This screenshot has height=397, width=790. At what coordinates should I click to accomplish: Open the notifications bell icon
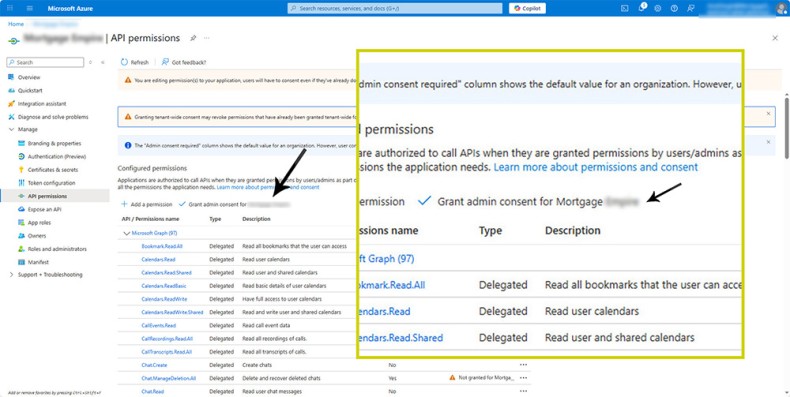coord(641,8)
